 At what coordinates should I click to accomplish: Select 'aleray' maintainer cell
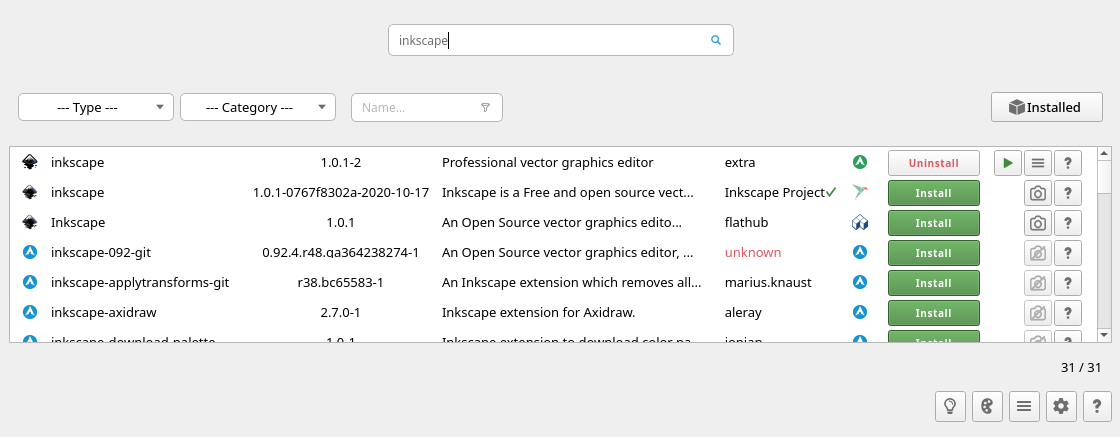coord(743,313)
